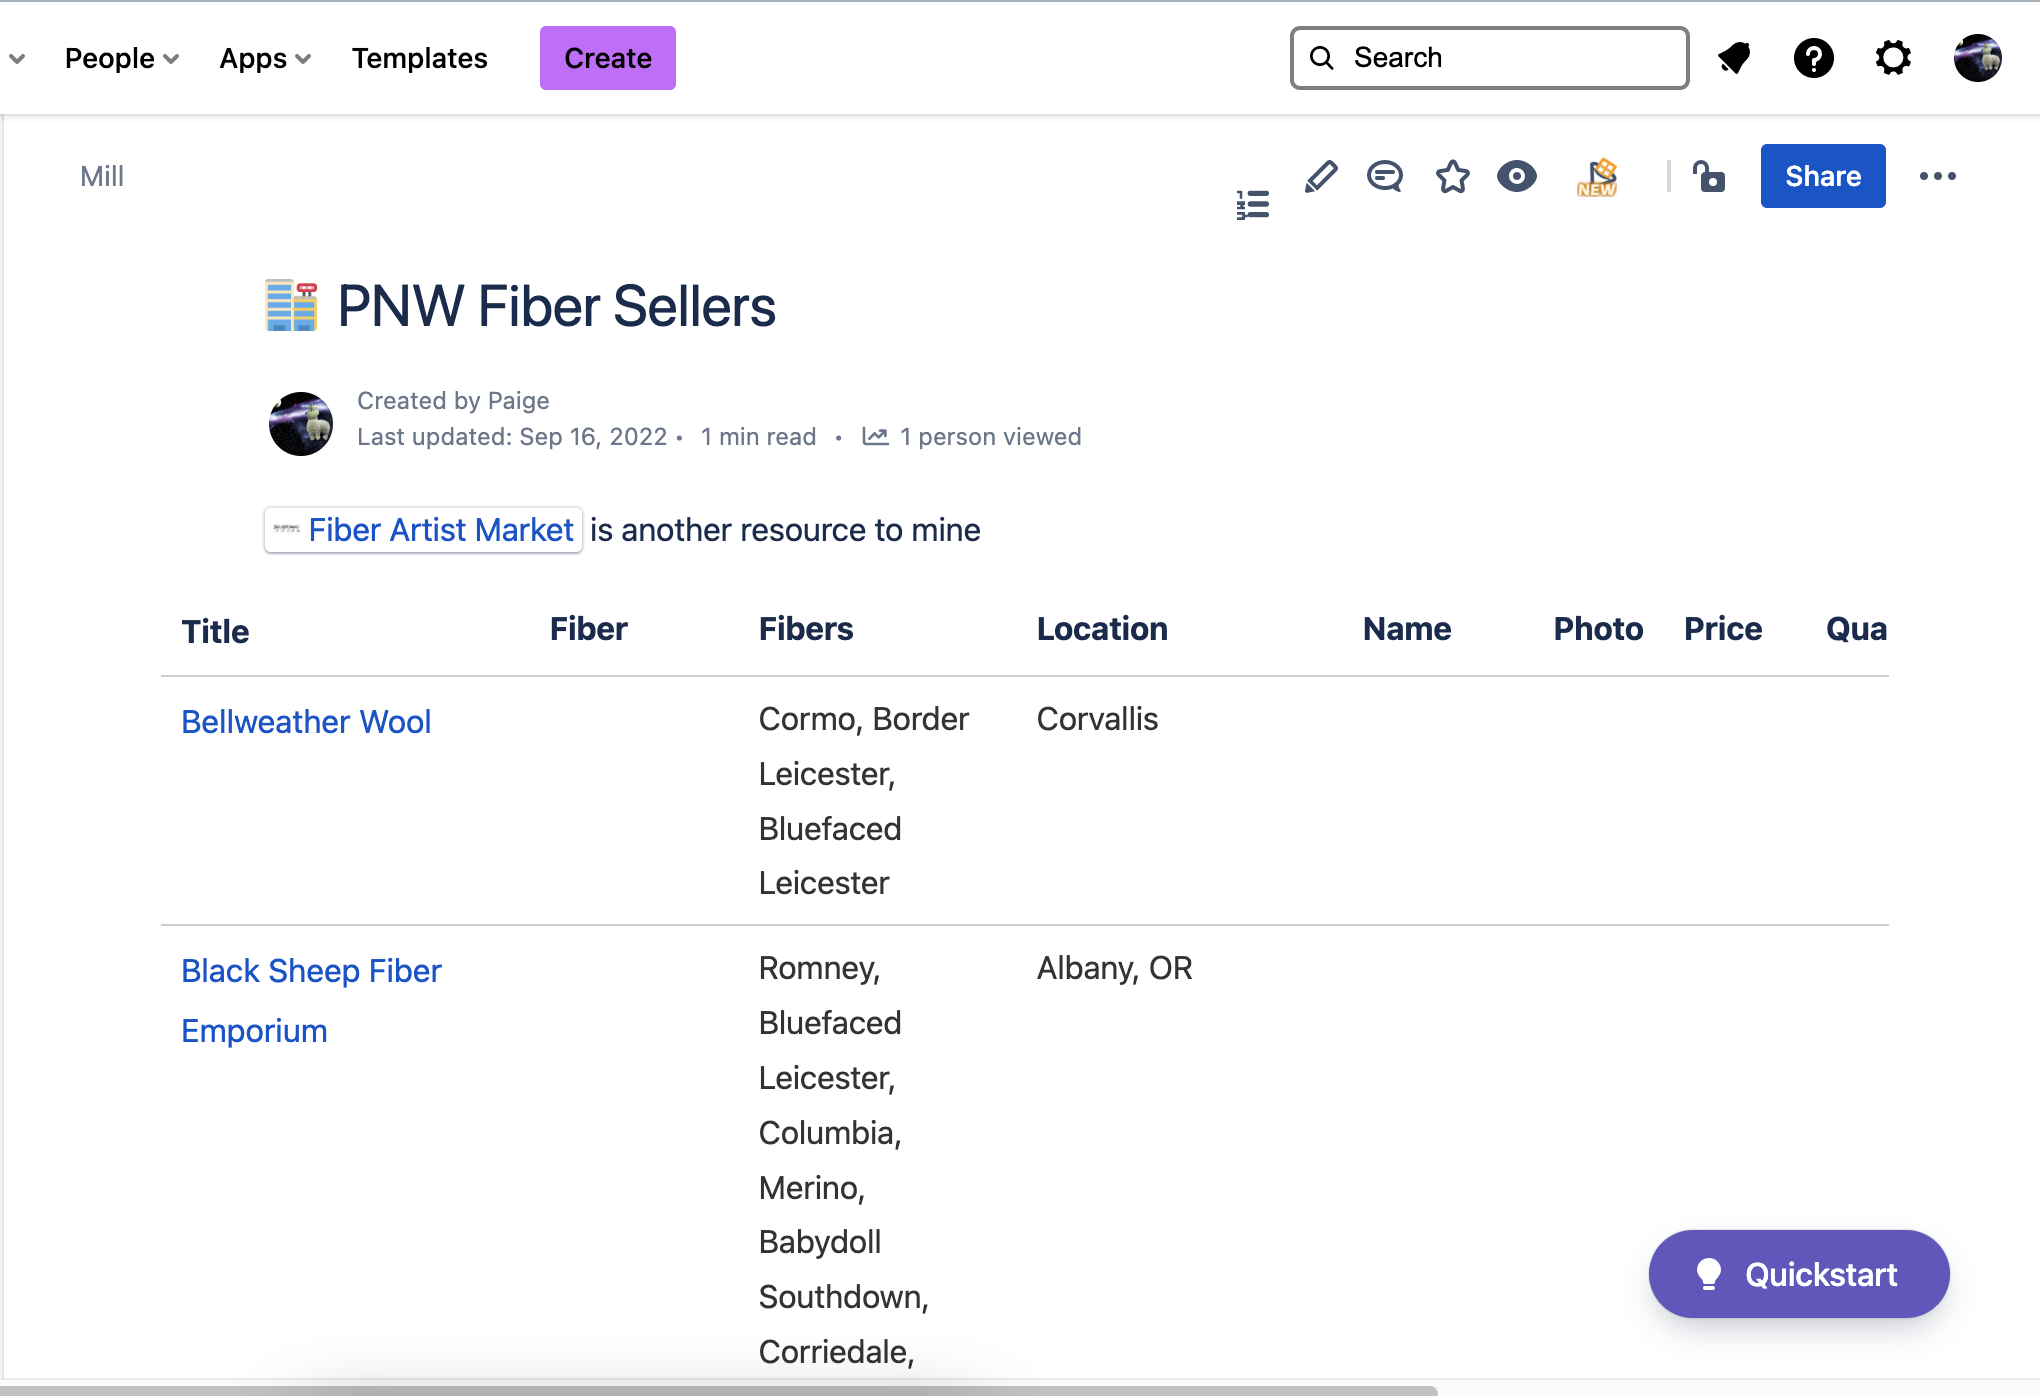This screenshot has width=2040, height=1396.
Task: Expand the People dropdown menu
Action: click(x=121, y=58)
